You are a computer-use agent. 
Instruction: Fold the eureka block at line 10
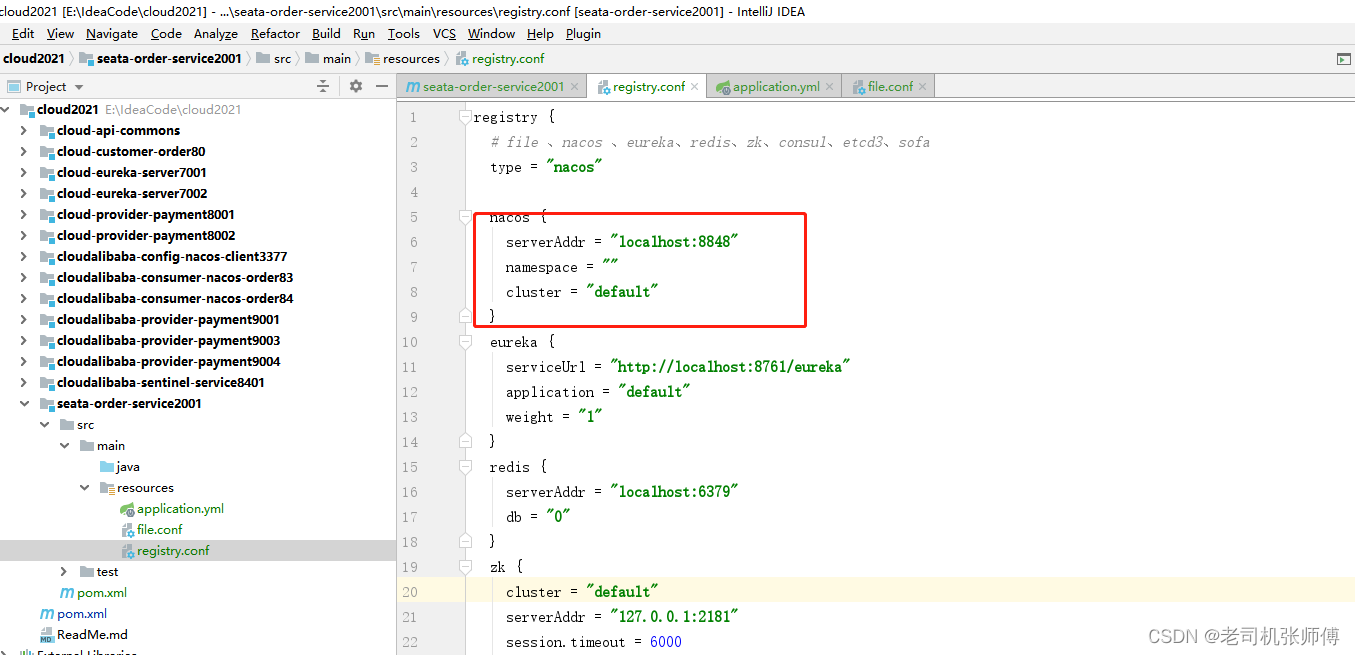[464, 342]
